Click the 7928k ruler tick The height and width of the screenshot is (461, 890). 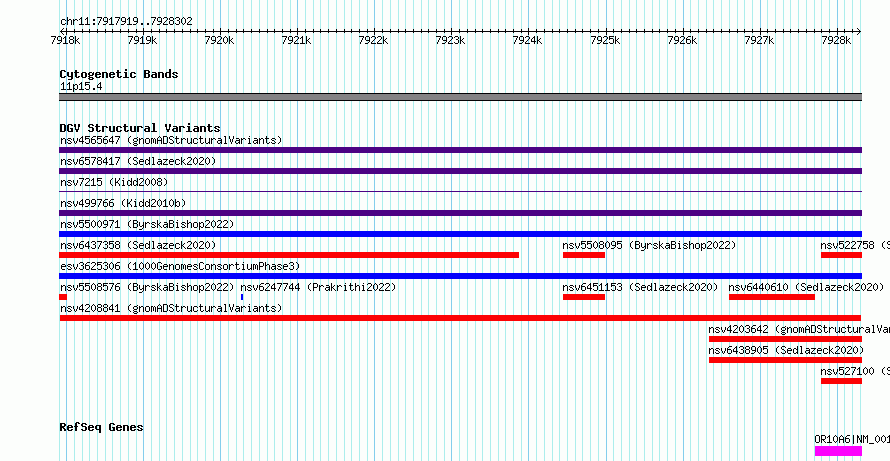(x=837, y=40)
